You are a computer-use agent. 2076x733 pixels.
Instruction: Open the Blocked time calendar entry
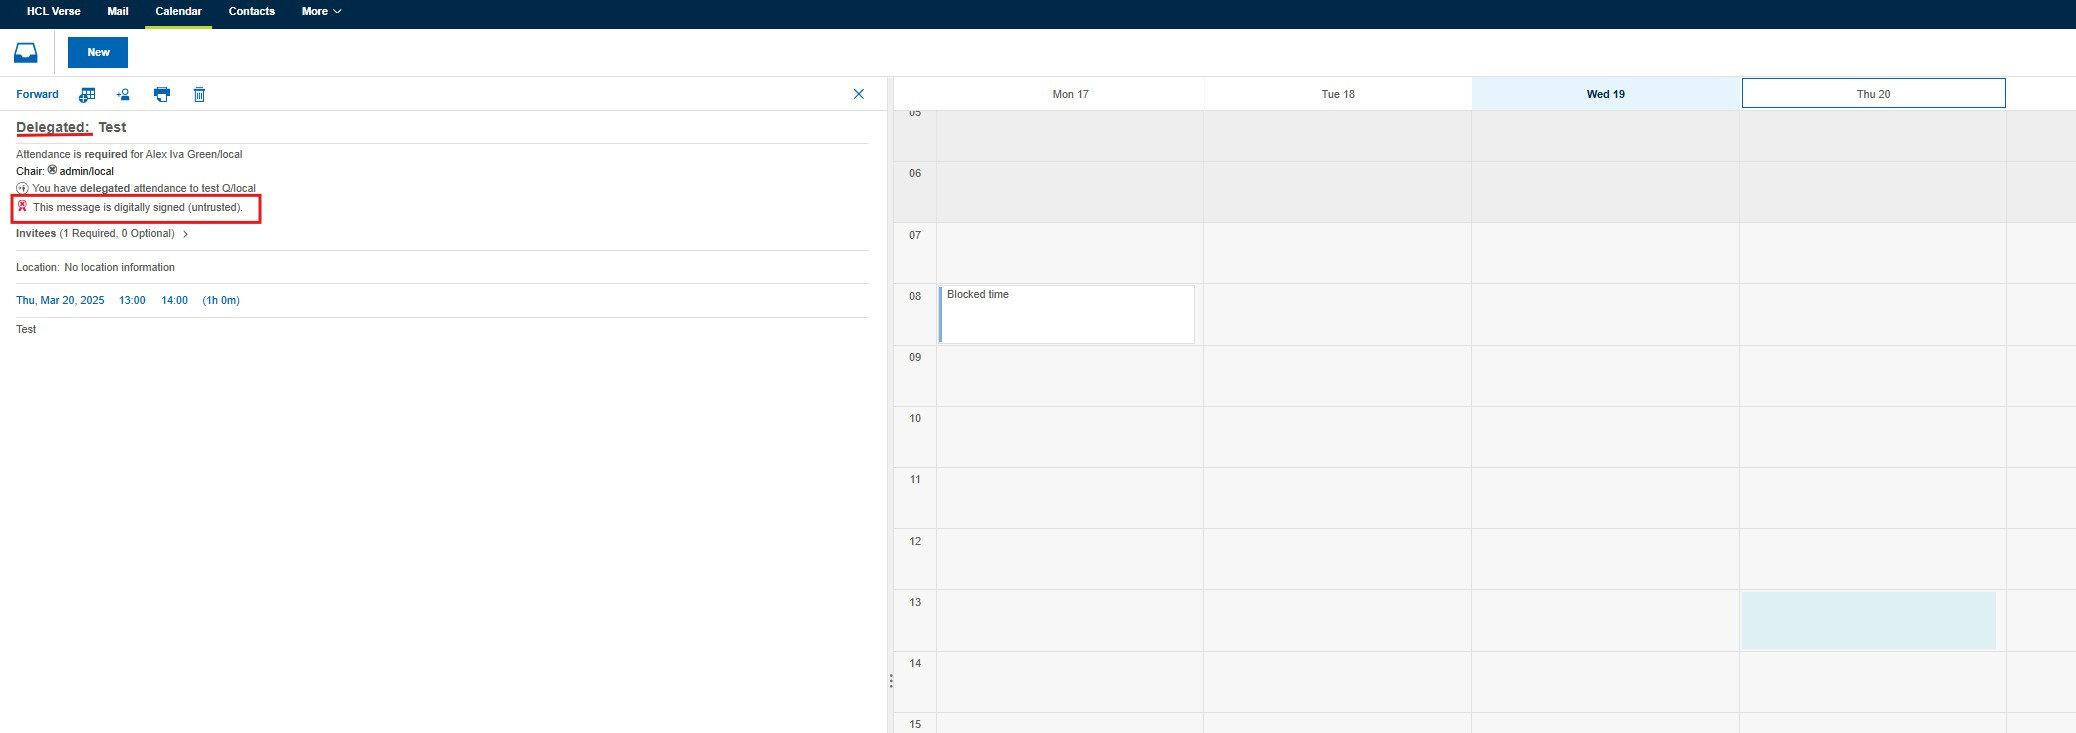[1067, 314]
